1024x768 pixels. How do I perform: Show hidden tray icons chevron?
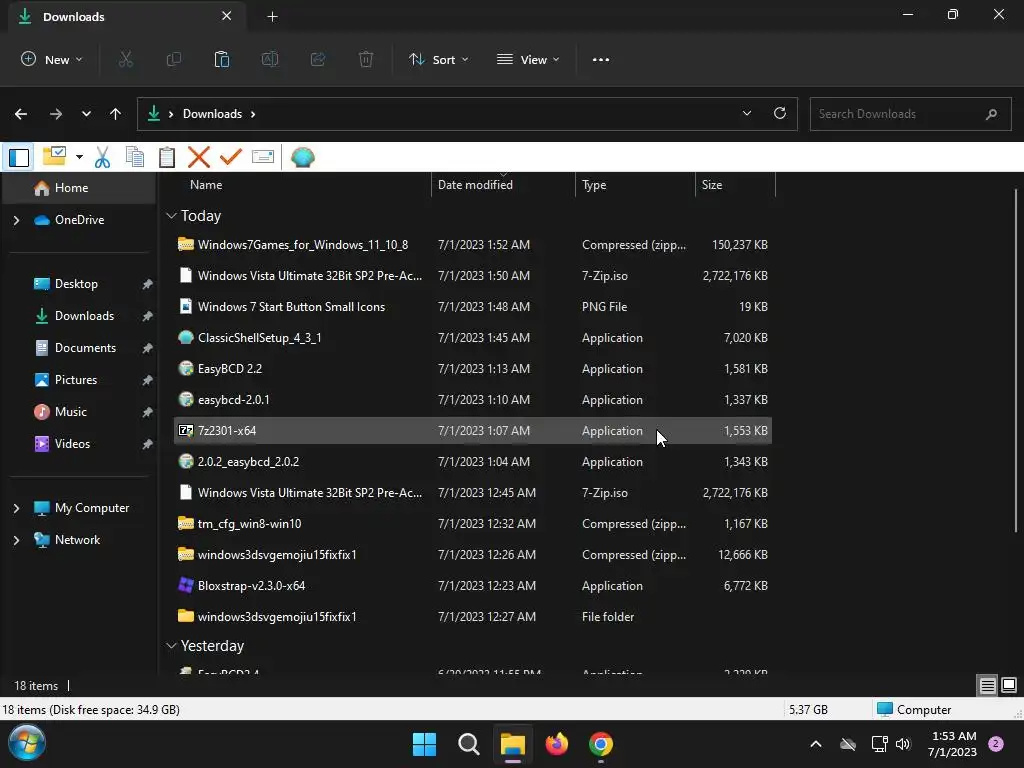816,744
